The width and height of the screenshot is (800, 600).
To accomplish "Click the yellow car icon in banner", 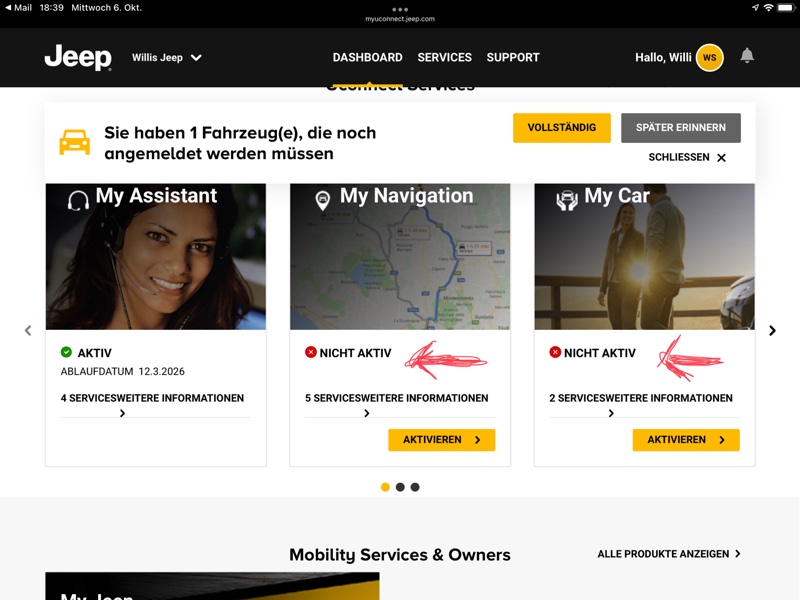I will [75, 142].
